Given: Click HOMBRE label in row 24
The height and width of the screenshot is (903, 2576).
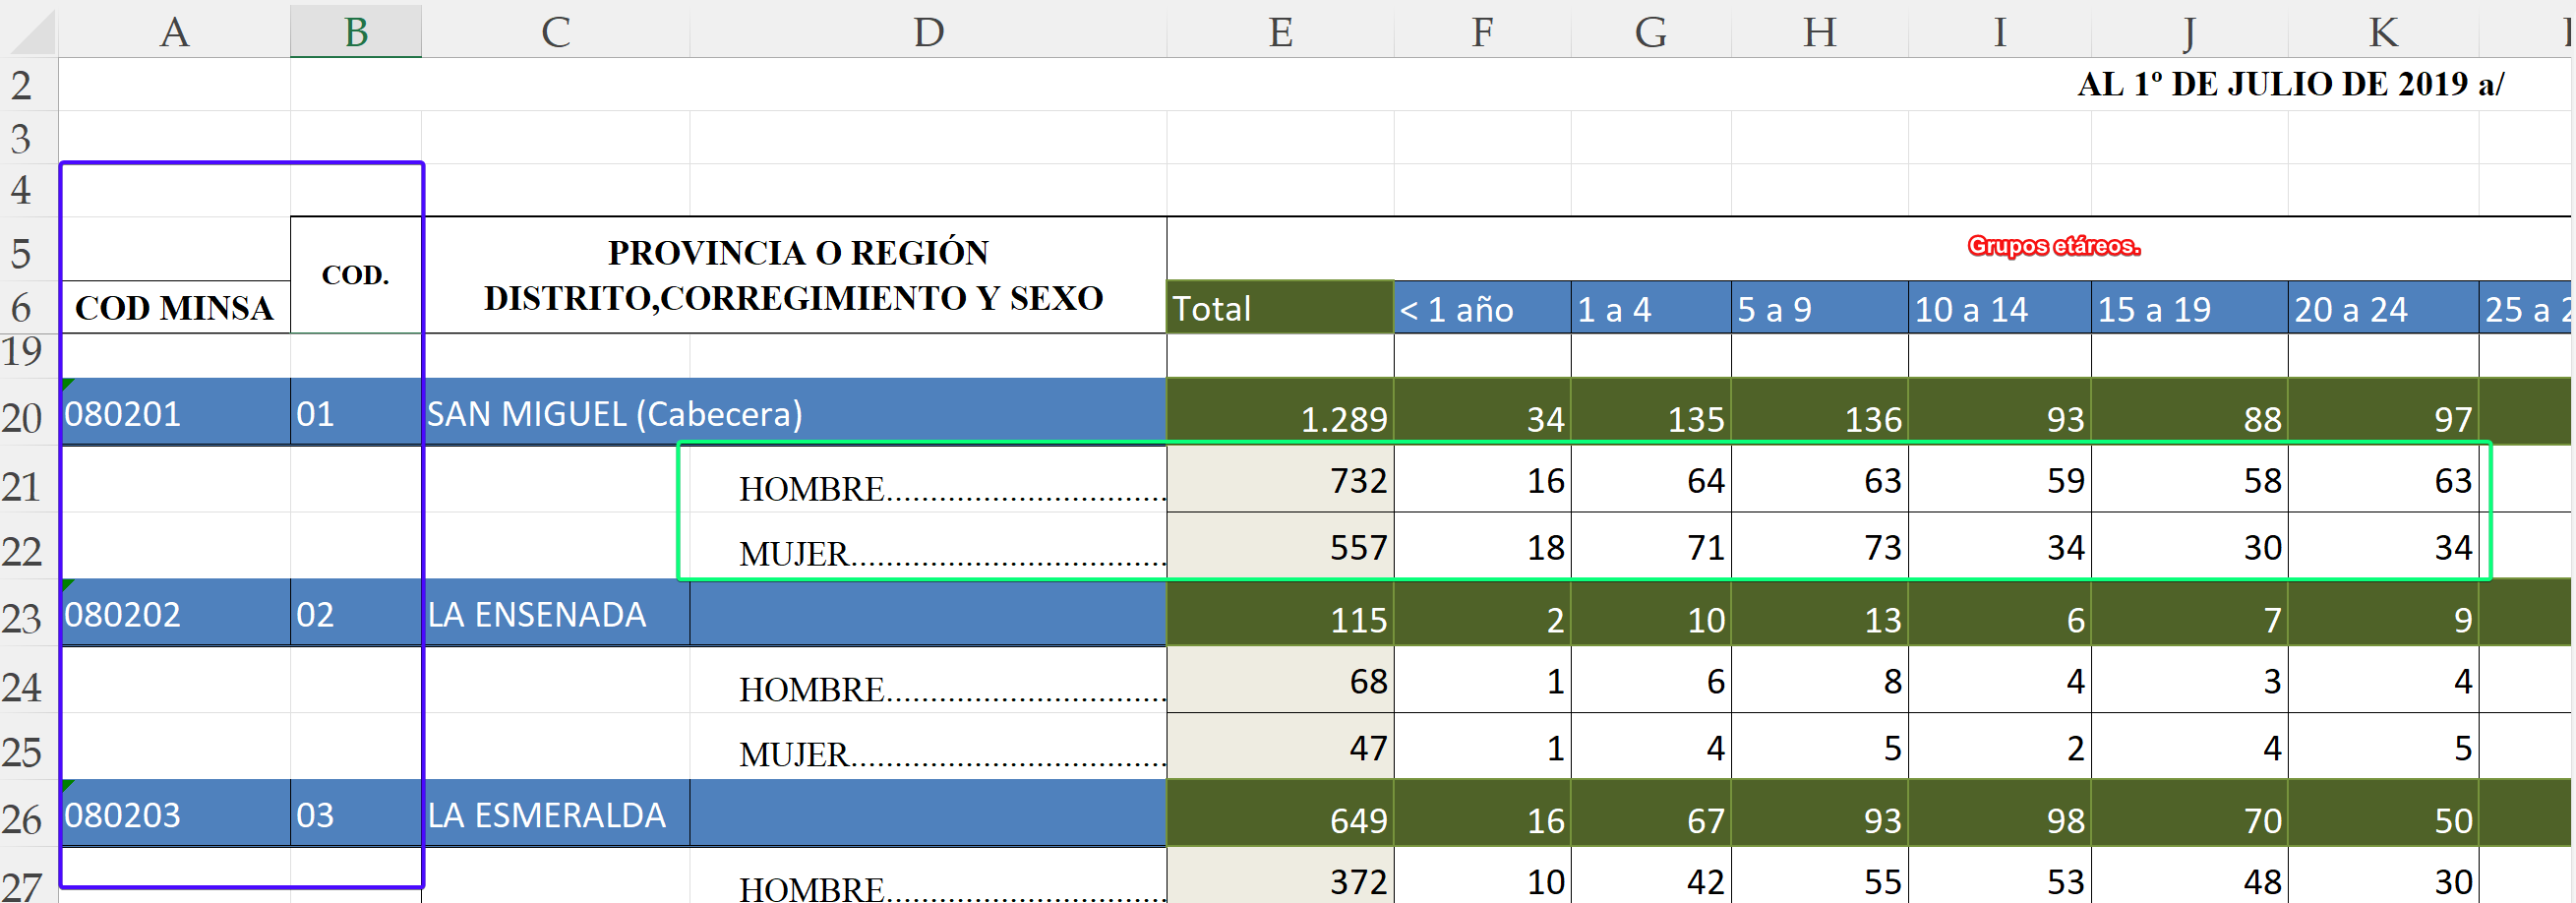Looking at the screenshot, I should (928, 680).
